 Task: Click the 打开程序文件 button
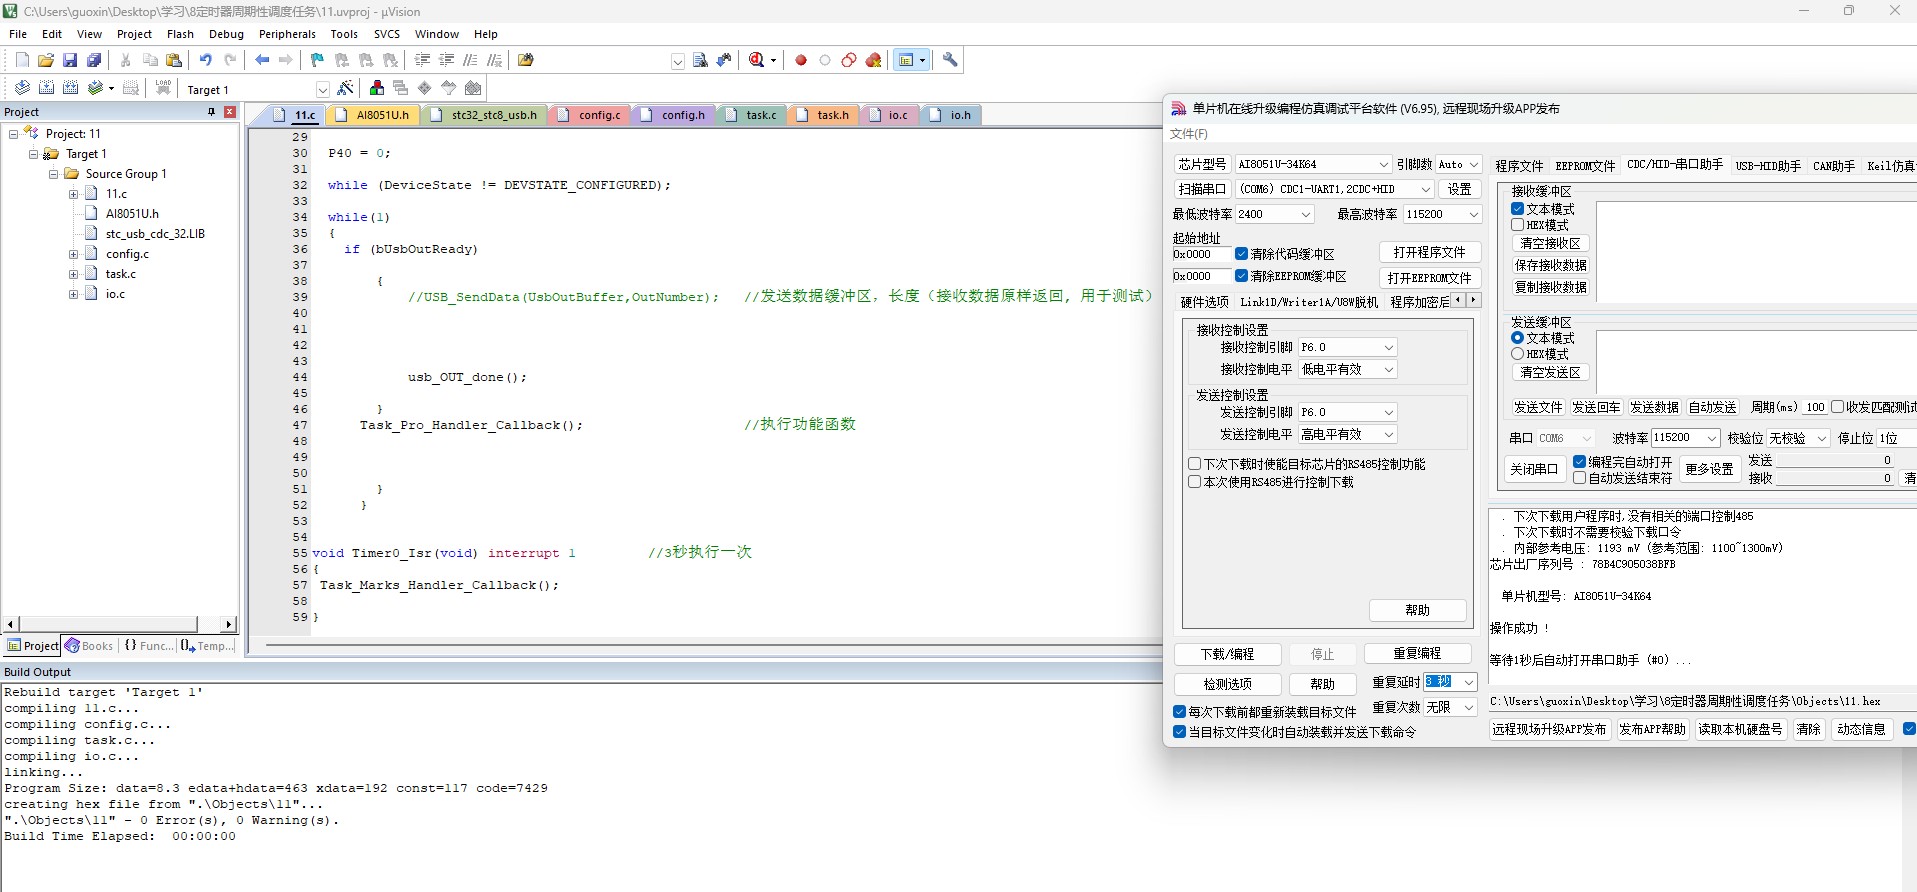[1429, 252]
